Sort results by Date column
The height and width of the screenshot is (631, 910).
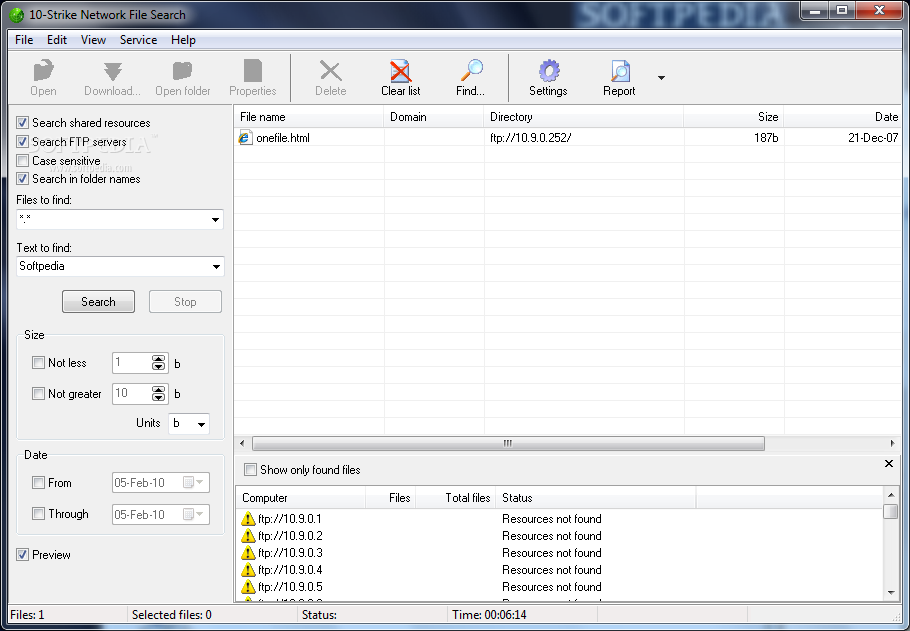843,117
